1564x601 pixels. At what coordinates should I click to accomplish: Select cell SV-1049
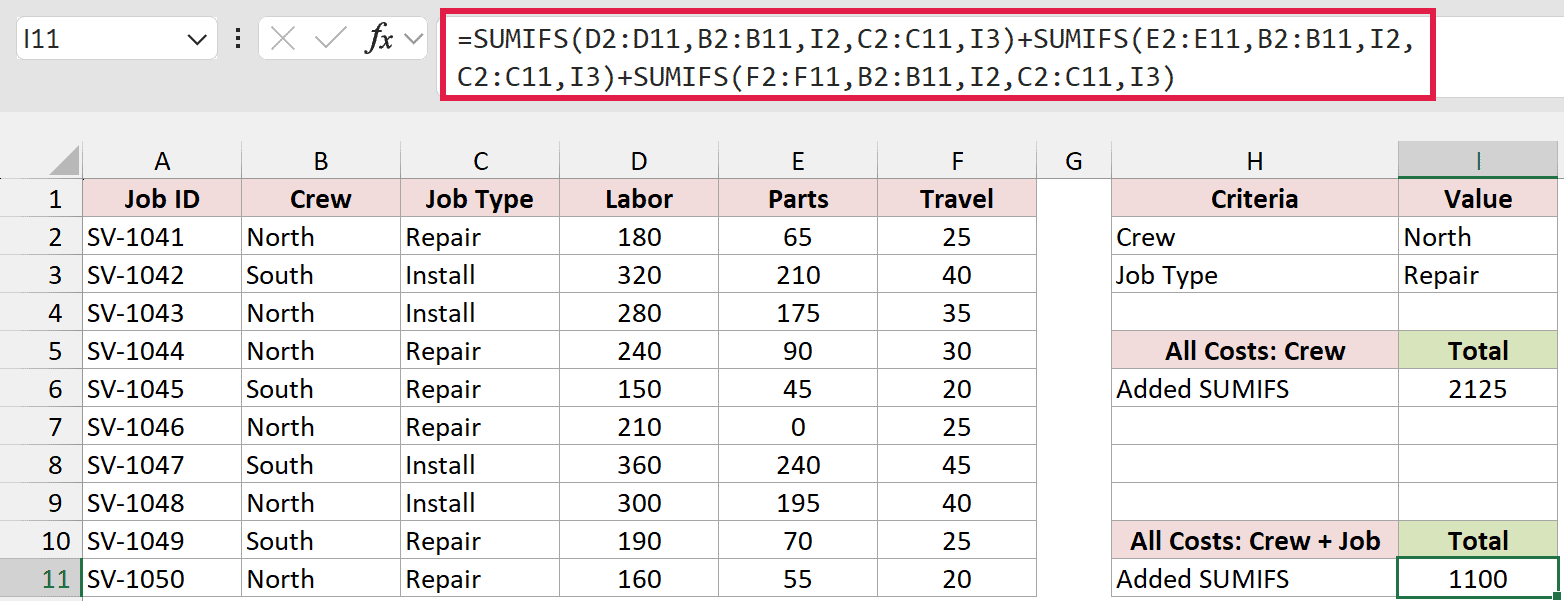(x=162, y=541)
